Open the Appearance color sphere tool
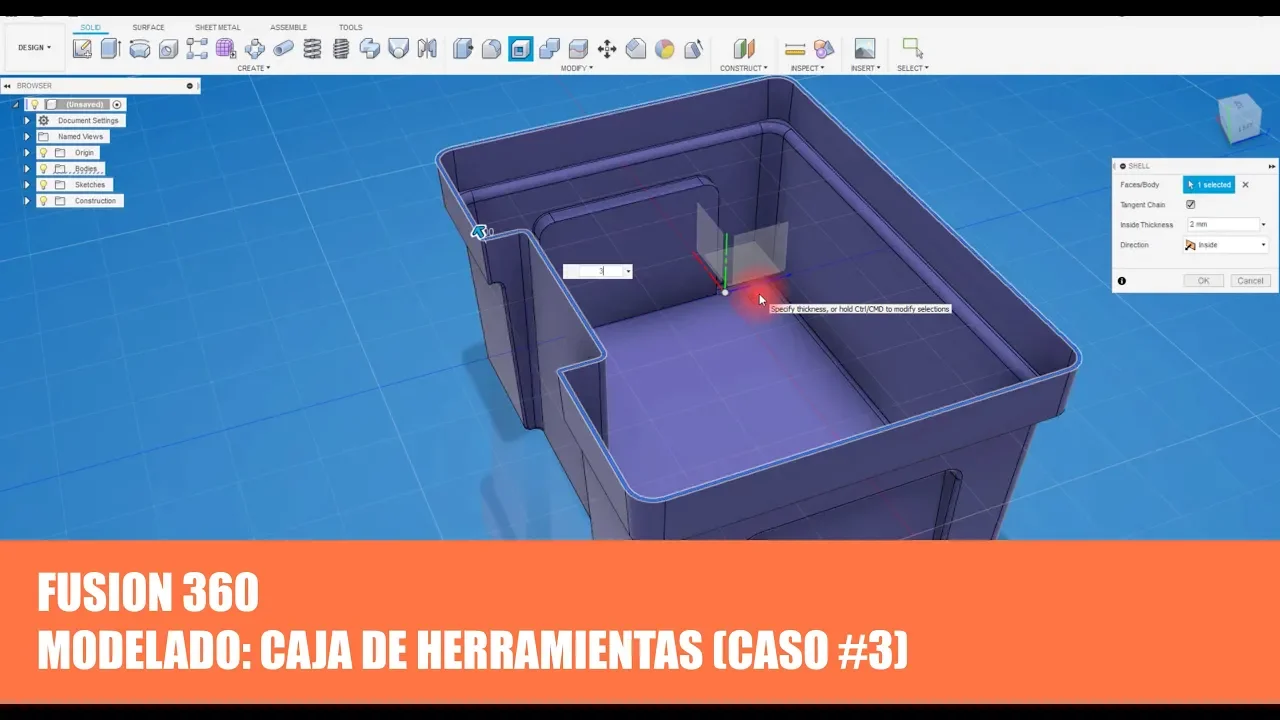Viewport: 1280px width, 720px height. 665,48
